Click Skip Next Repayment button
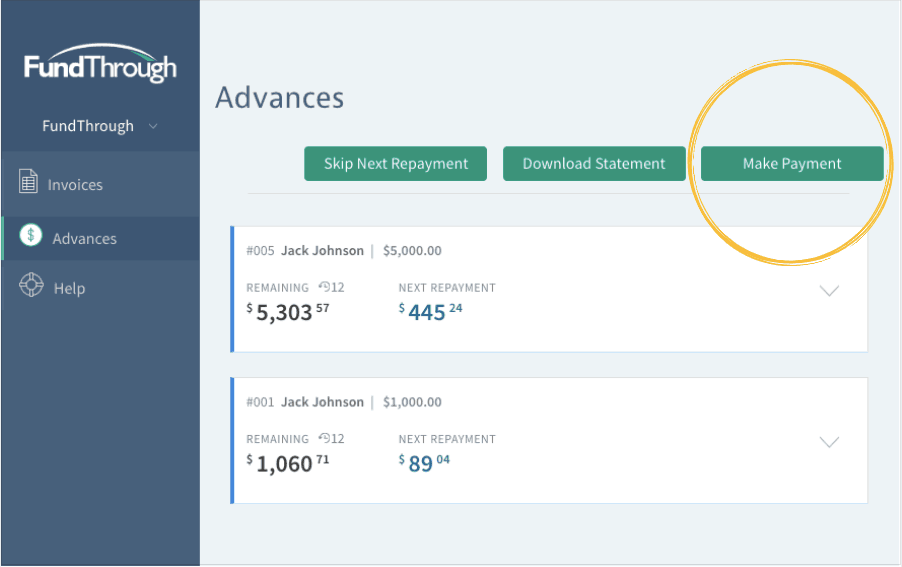The image size is (902, 567). (395, 164)
